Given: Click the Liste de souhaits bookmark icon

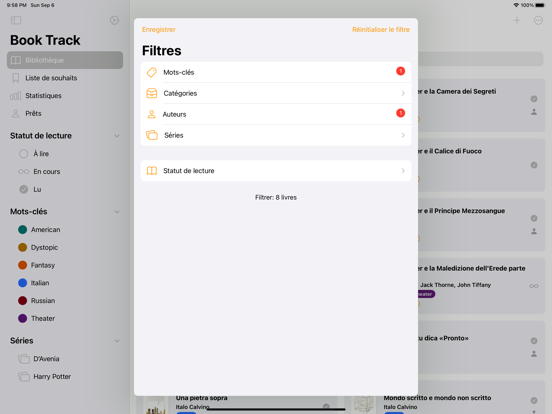Looking at the screenshot, I should click(15, 78).
